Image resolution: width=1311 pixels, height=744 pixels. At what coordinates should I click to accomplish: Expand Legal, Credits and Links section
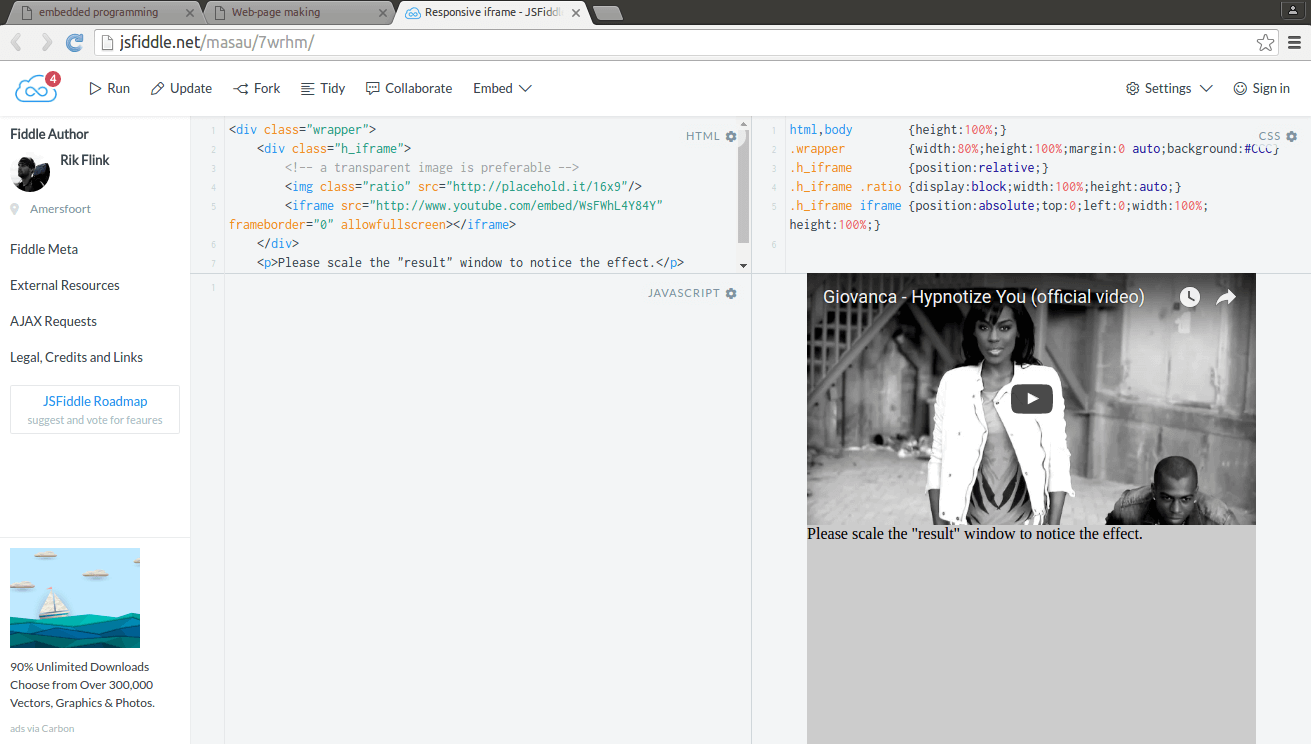[x=76, y=357]
